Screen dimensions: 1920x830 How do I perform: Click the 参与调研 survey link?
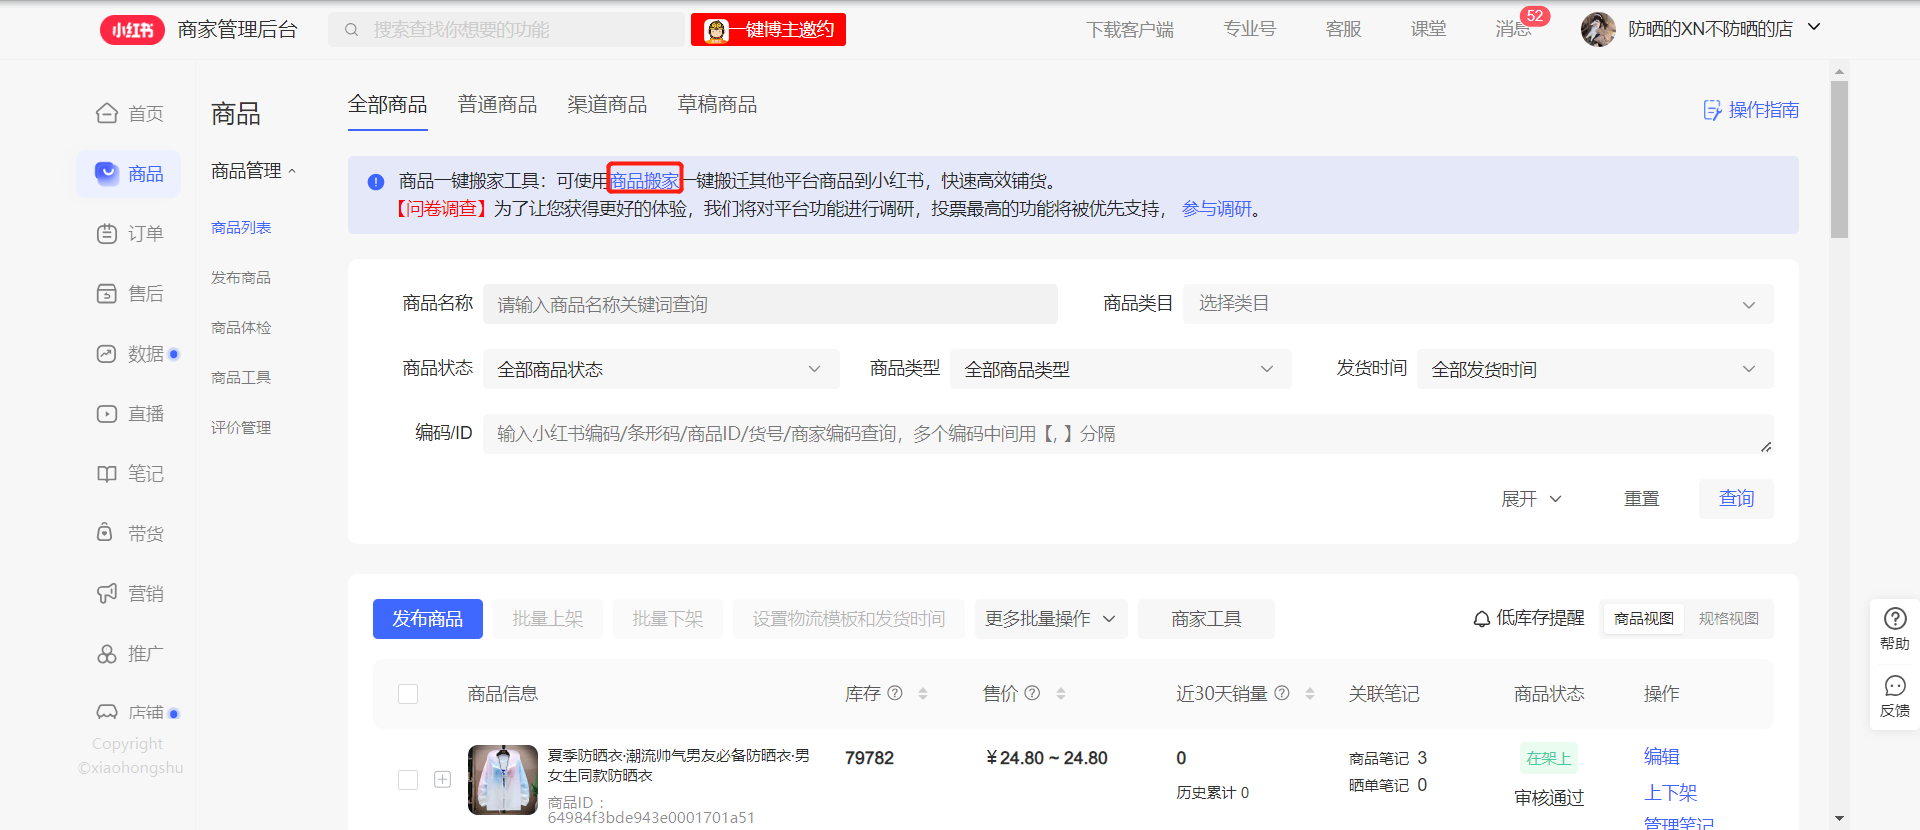[1216, 209]
